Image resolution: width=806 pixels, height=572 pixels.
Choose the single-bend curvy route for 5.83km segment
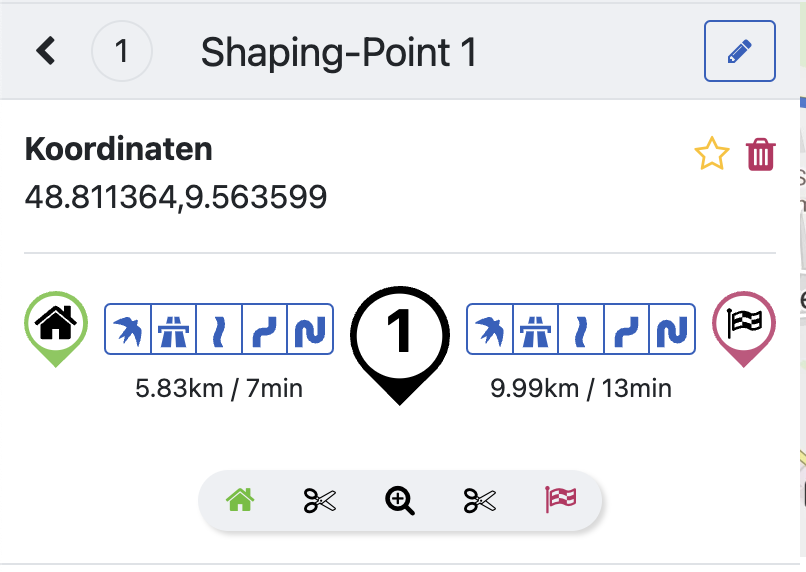[265, 329]
